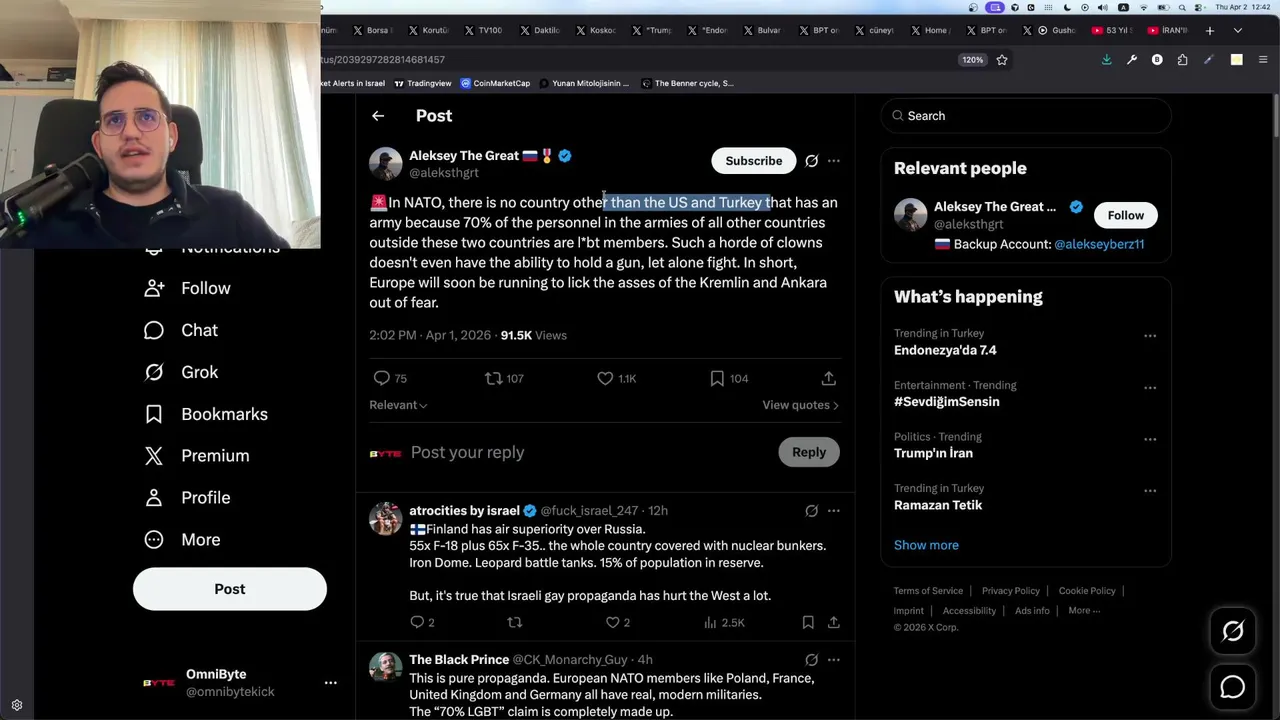Click repost icon showing 107
1280x720 pixels.
point(493,378)
